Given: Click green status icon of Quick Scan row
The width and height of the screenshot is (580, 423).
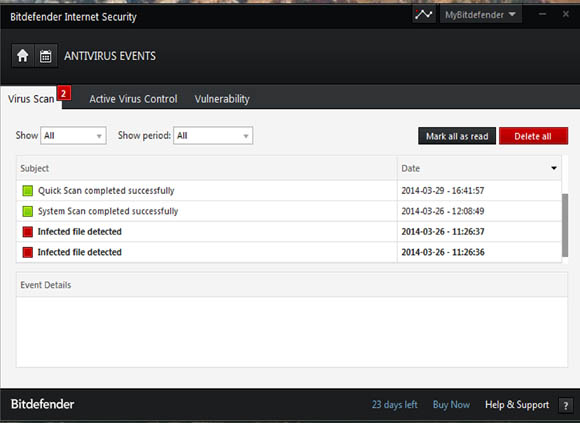Looking at the screenshot, I should (28, 191).
